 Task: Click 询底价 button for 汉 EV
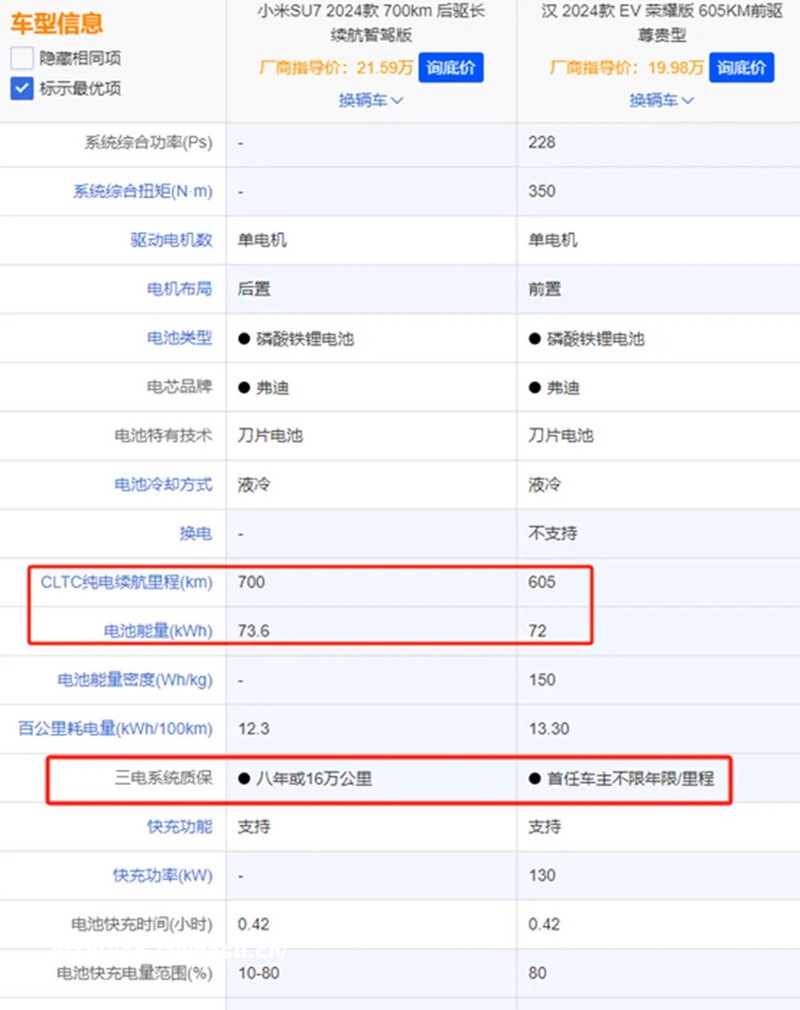(x=741, y=68)
